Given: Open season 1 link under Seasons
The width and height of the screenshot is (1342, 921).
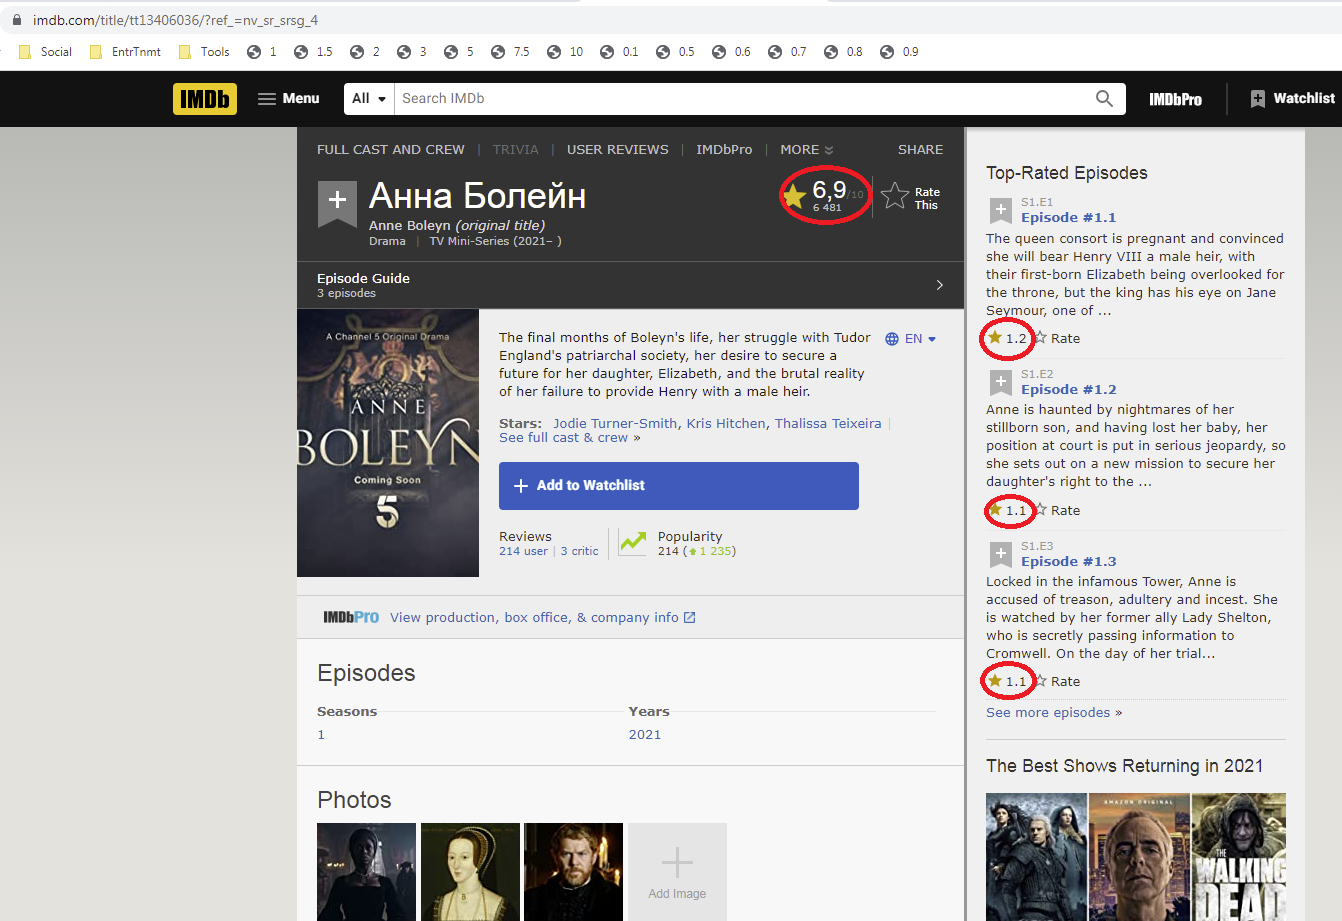Looking at the screenshot, I should coord(321,735).
